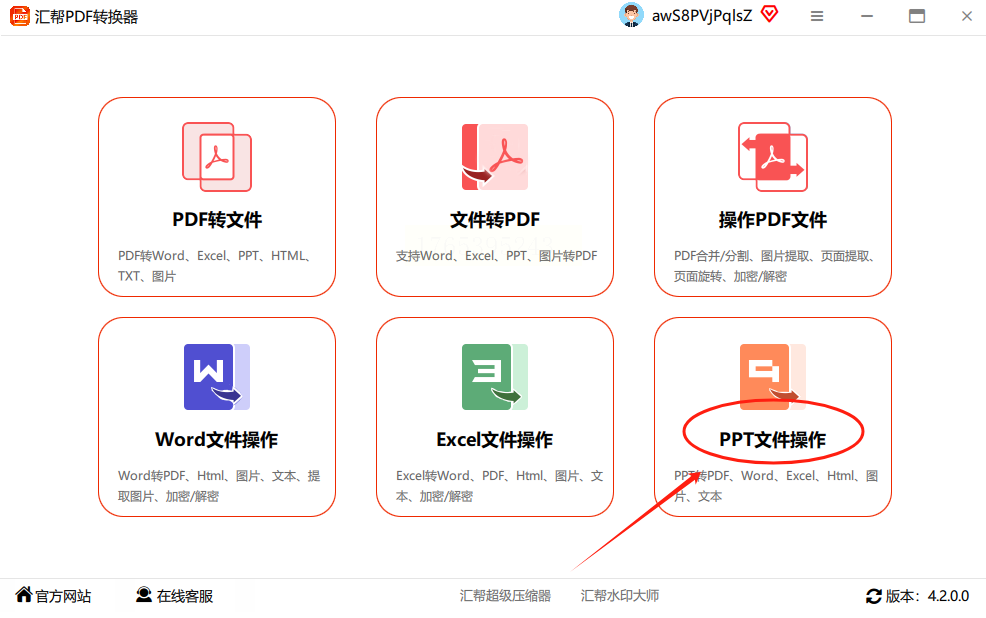Click the red VIP diamond badge

[770, 14]
